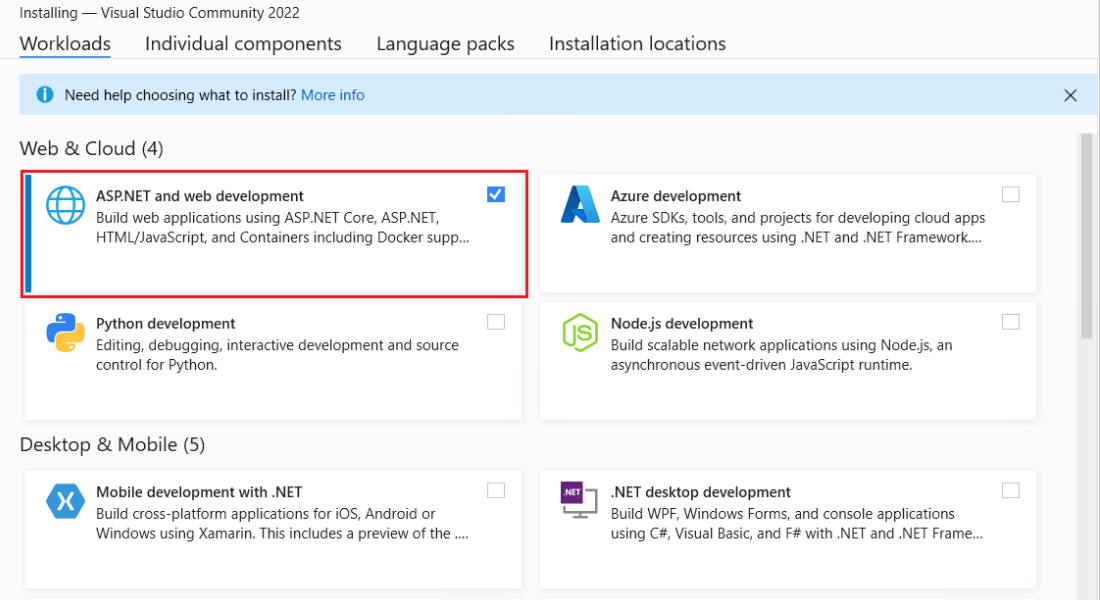This screenshot has width=1100, height=600.
Task: Select Mobile development with .NET checkbox
Action: tap(496, 491)
